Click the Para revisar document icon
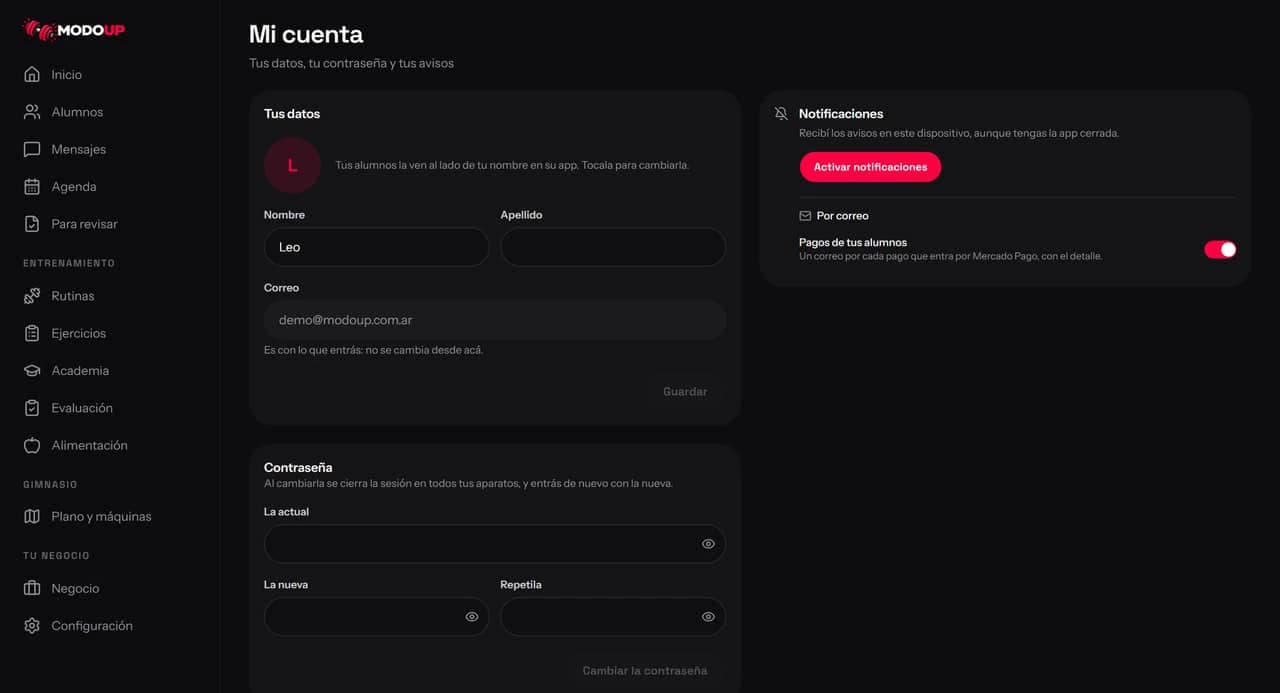Screen dimensions: 1280x693 tap(32, 224)
